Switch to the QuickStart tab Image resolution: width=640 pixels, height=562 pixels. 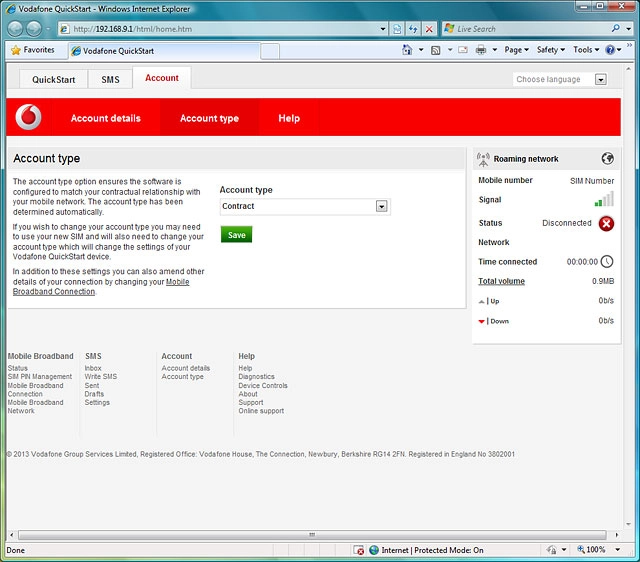click(x=53, y=79)
